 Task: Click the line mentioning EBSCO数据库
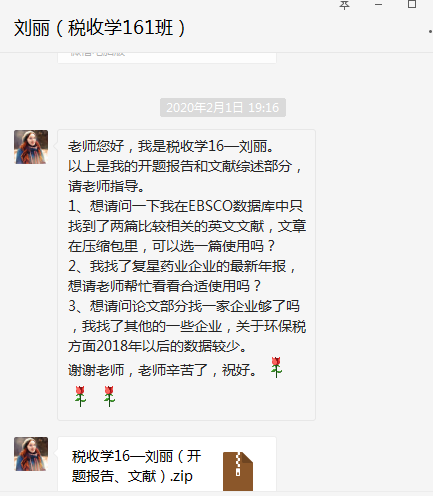pyautogui.click(x=185, y=206)
